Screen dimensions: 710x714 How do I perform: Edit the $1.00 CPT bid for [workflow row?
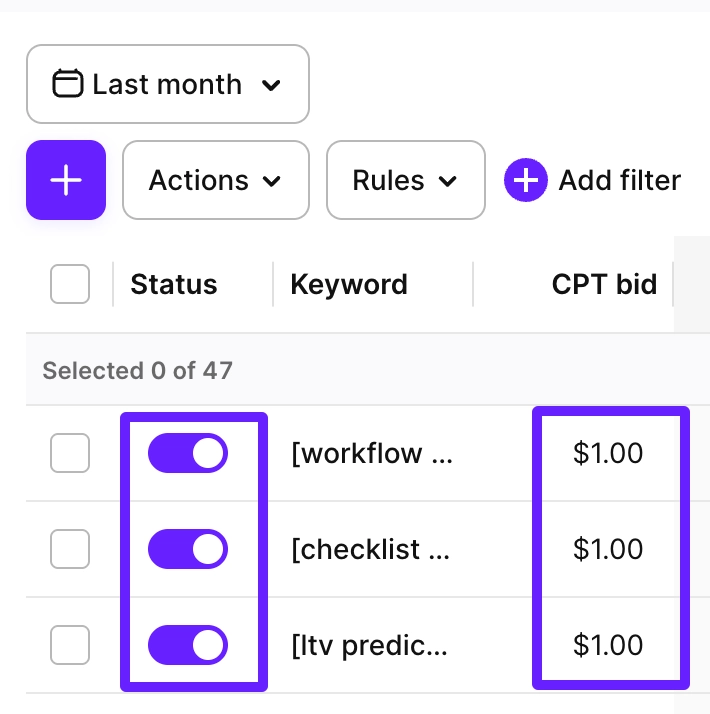(x=608, y=453)
